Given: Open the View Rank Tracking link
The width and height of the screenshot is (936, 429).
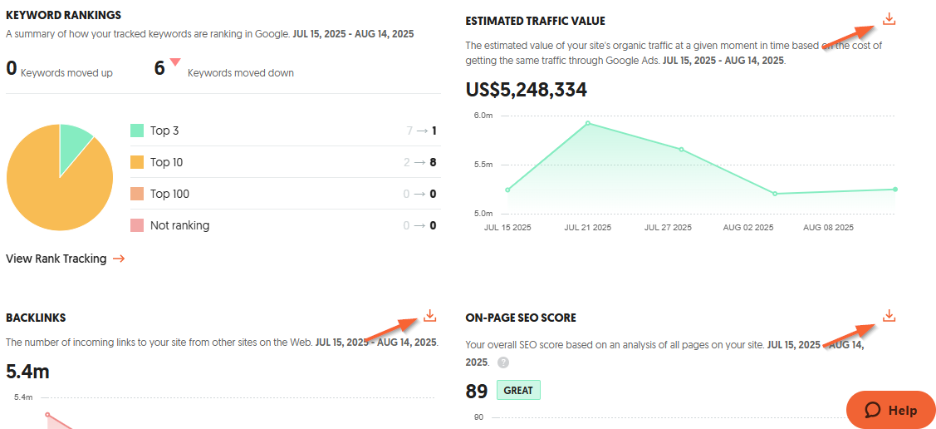Looking at the screenshot, I should pos(66,258).
